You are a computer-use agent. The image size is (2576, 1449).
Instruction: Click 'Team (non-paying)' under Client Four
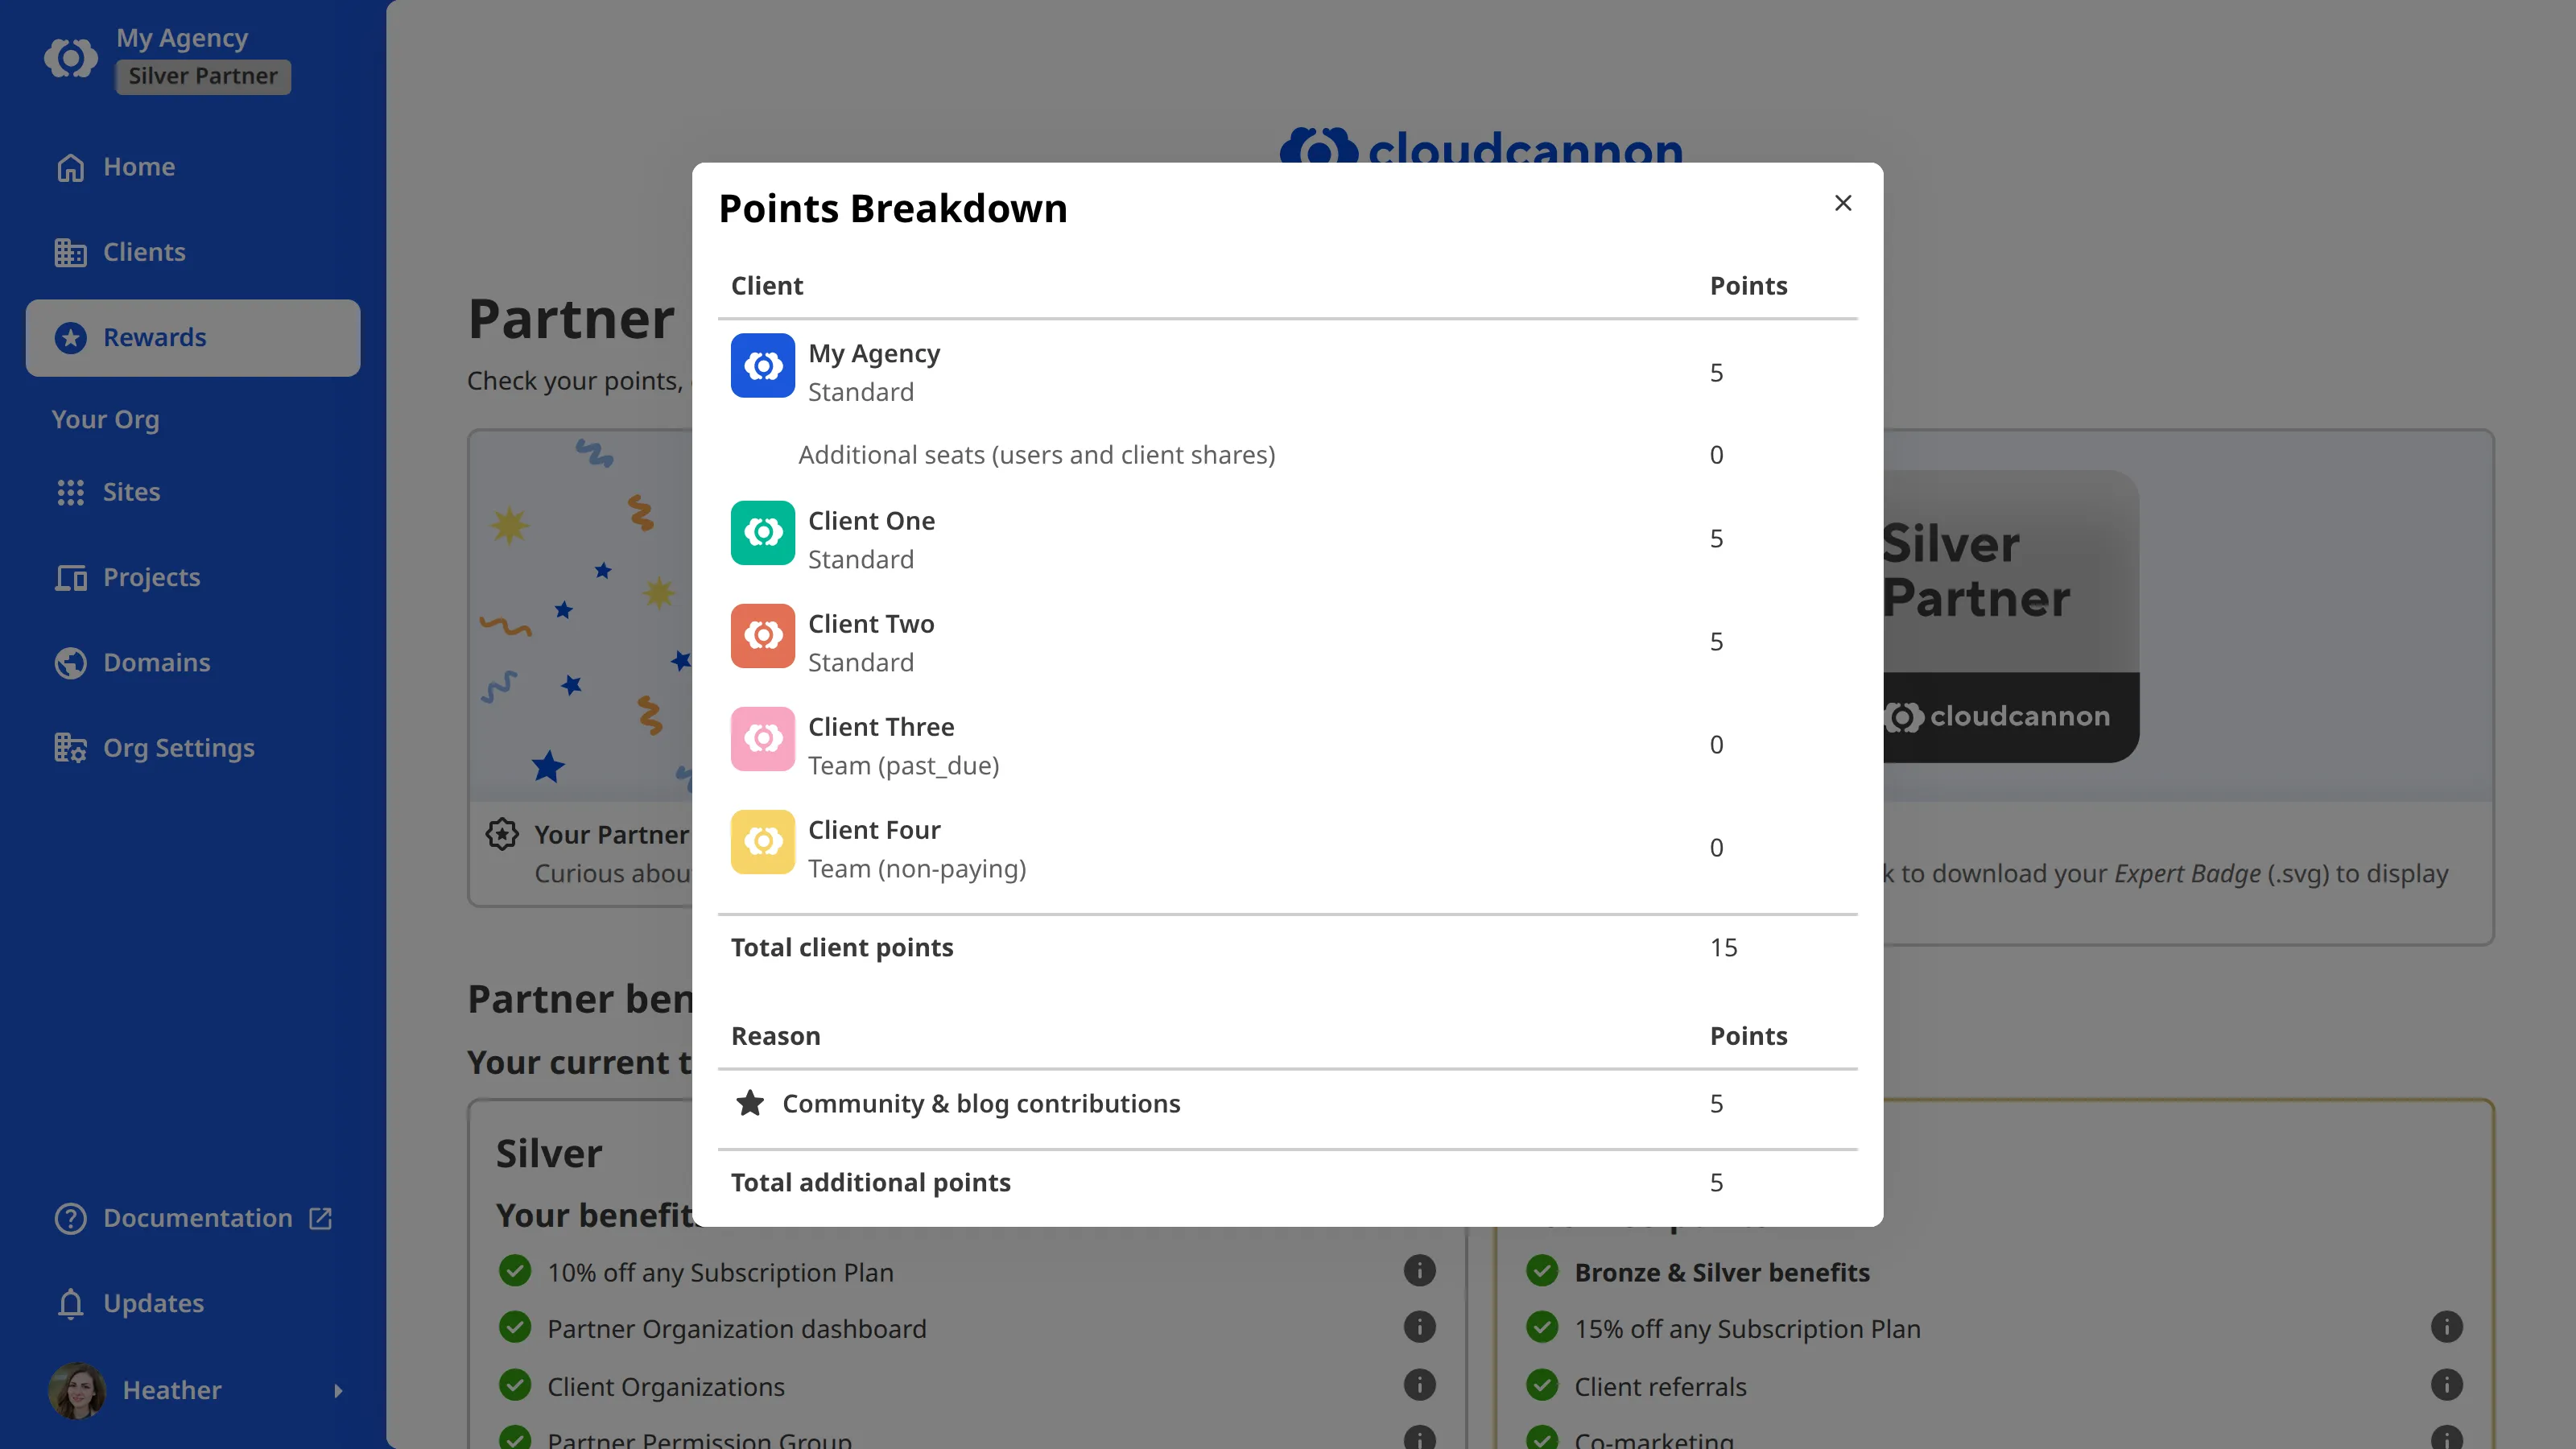pyautogui.click(x=917, y=869)
